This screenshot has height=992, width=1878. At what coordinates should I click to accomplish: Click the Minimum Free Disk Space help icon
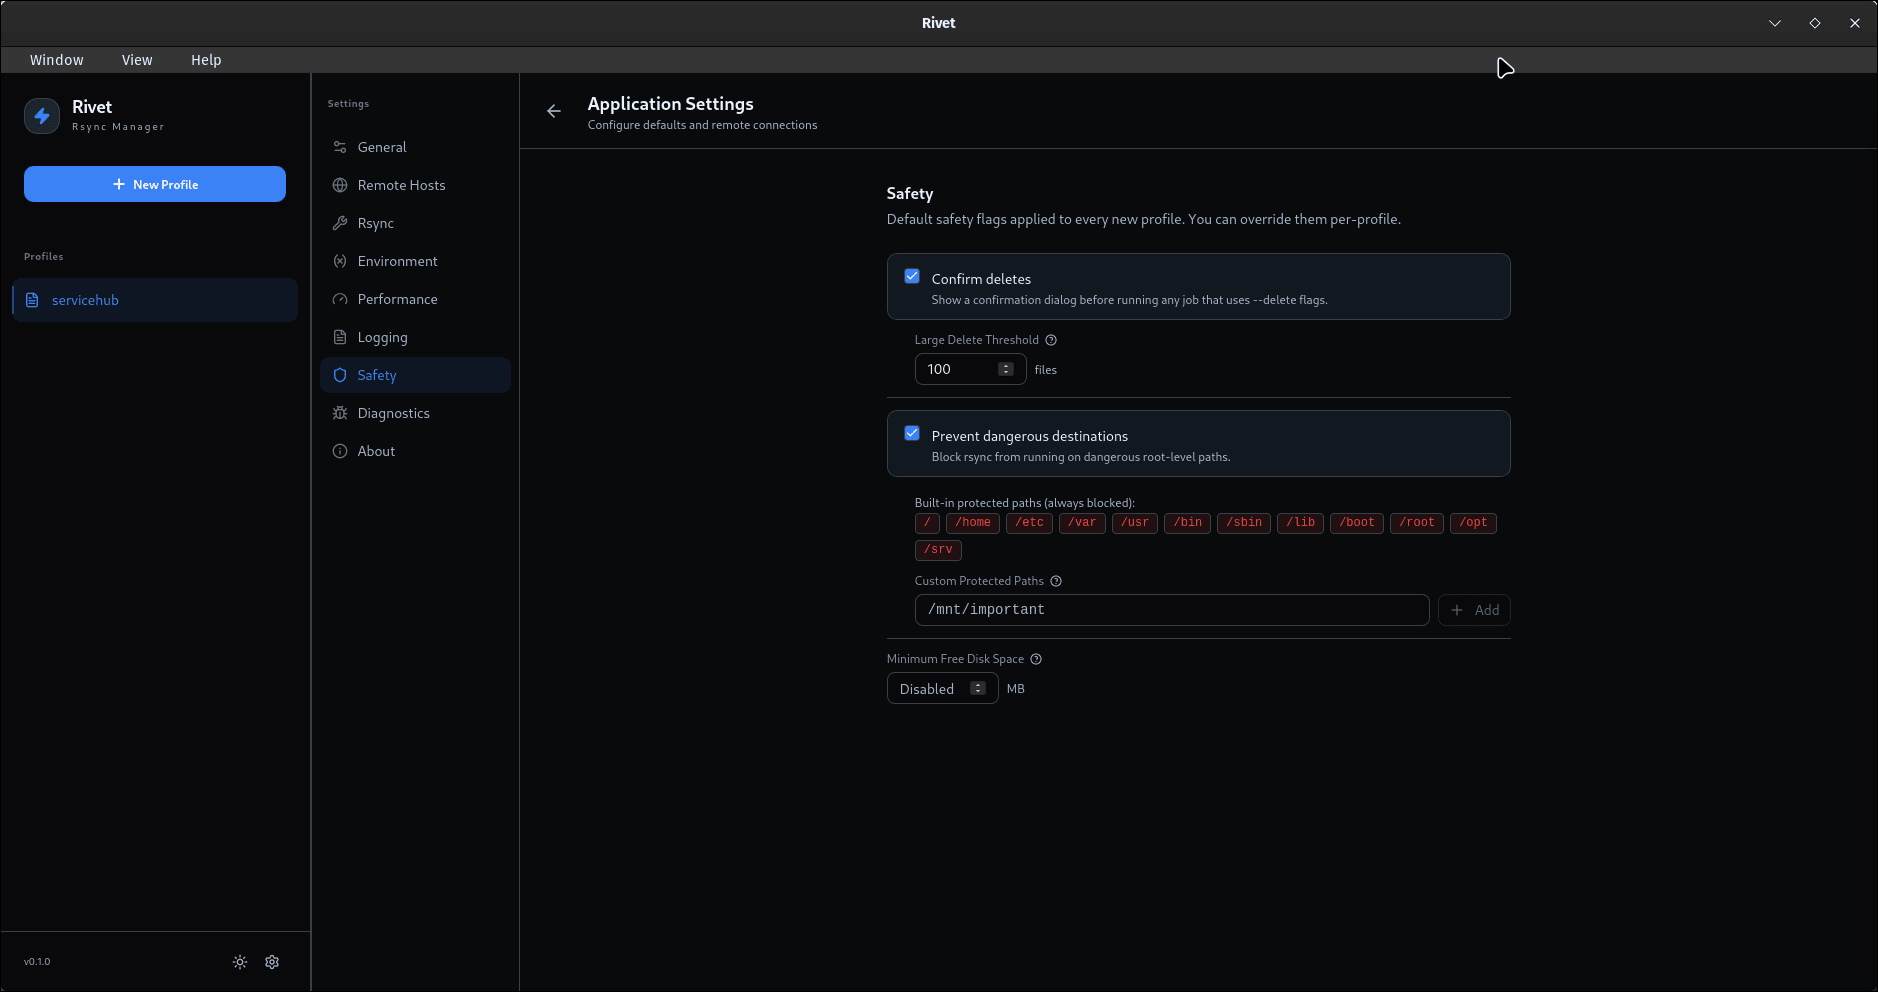(1036, 659)
